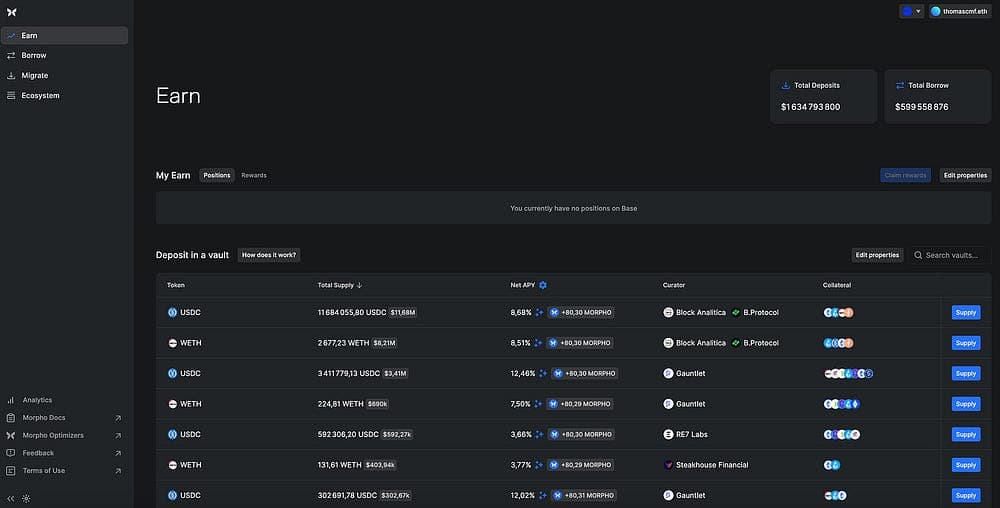Viewport: 1000px width, 508px height.
Task: Click USDC token icon in 3411779,13 row
Action: pyautogui.click(x=172, y=374)
